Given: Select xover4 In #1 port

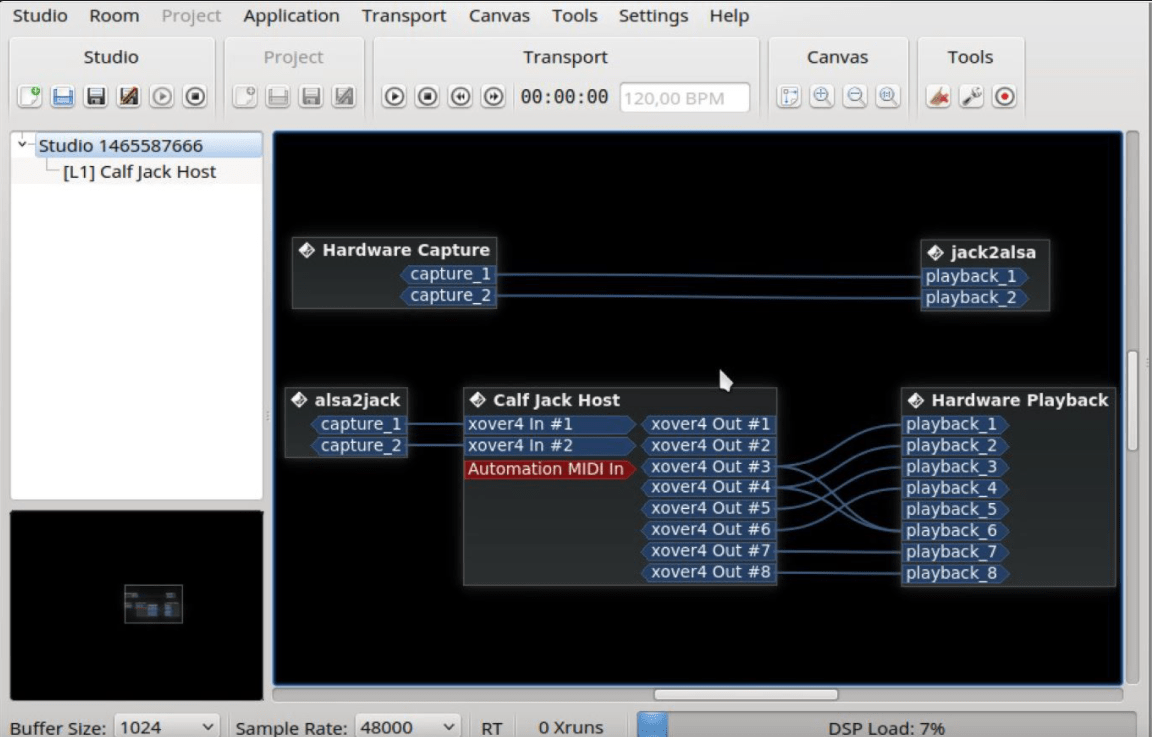Looking at the screenshot, I should coord(550,424).
